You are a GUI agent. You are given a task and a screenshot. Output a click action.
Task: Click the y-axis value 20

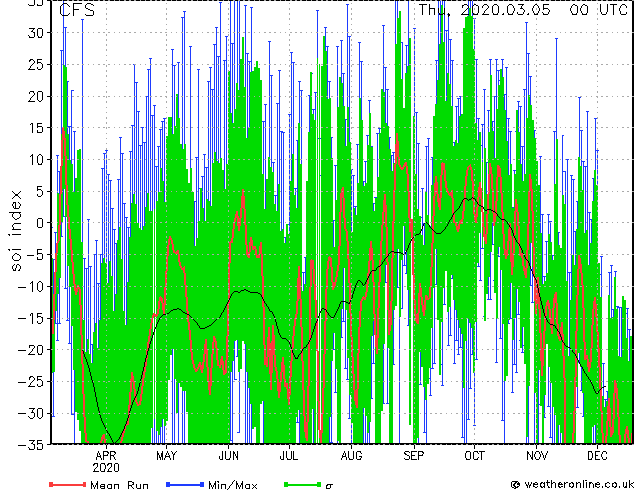35,96
